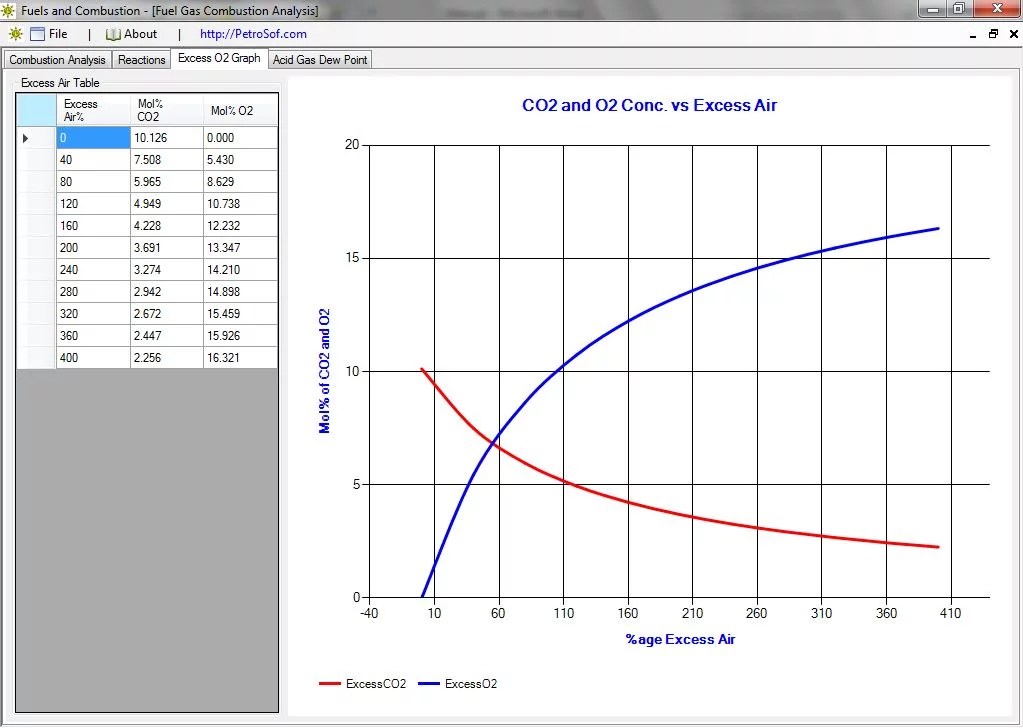Stay on the Excess O2 Graph tab
Viewport: 1023px width, 728px height.
pos(219,58)
